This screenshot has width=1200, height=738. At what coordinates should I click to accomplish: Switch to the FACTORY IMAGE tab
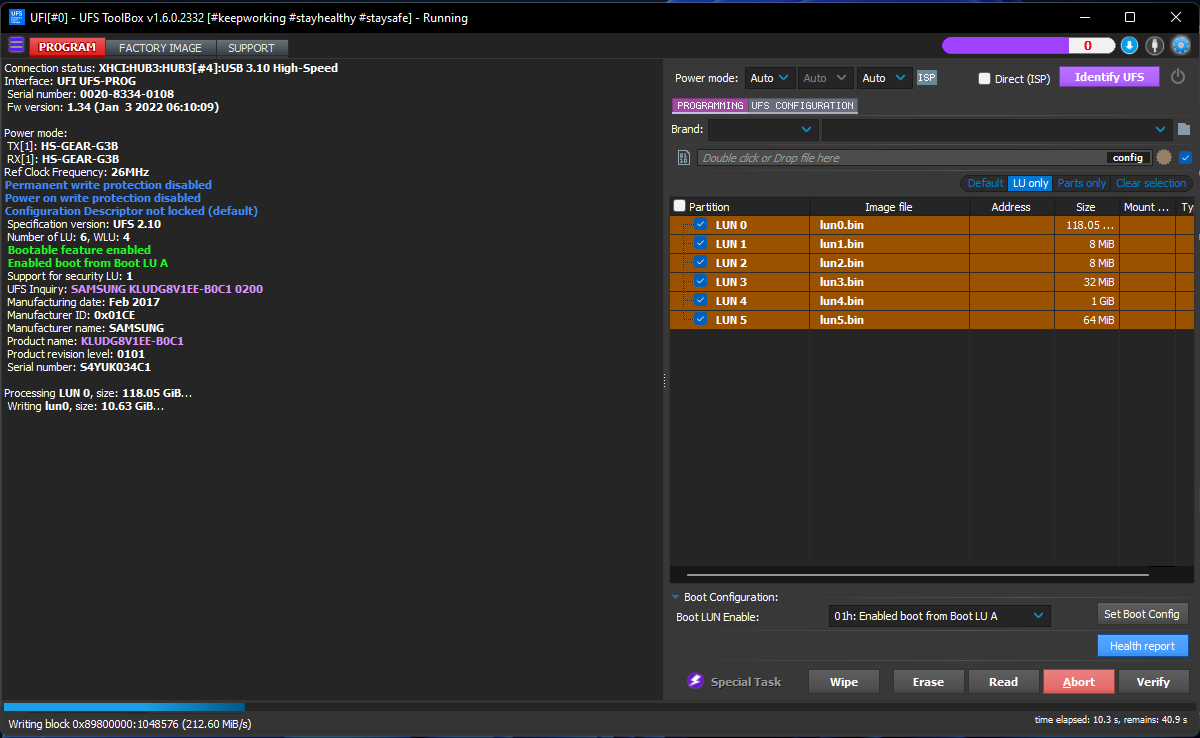coord(160,47)
